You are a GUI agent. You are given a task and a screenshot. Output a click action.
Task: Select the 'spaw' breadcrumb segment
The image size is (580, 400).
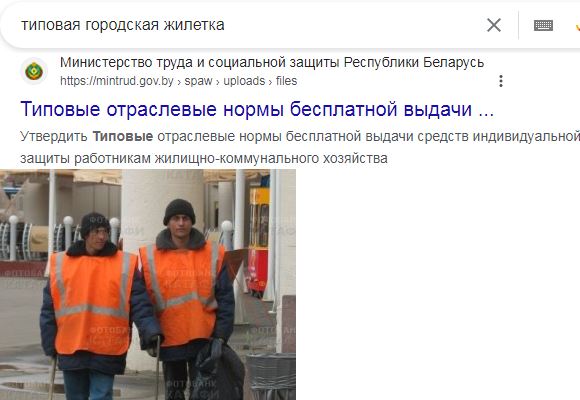click(x=198, y=81)
